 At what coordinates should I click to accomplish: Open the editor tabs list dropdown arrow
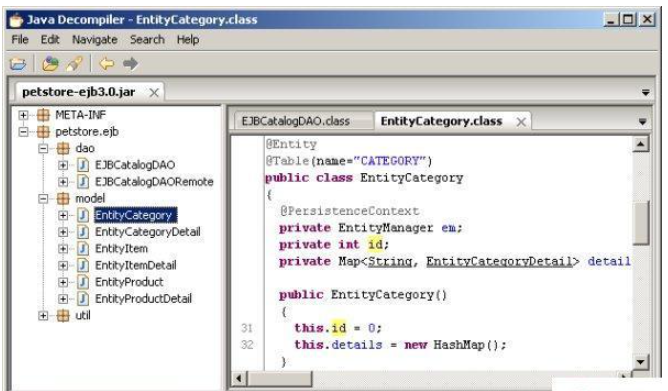click(642, 122)
